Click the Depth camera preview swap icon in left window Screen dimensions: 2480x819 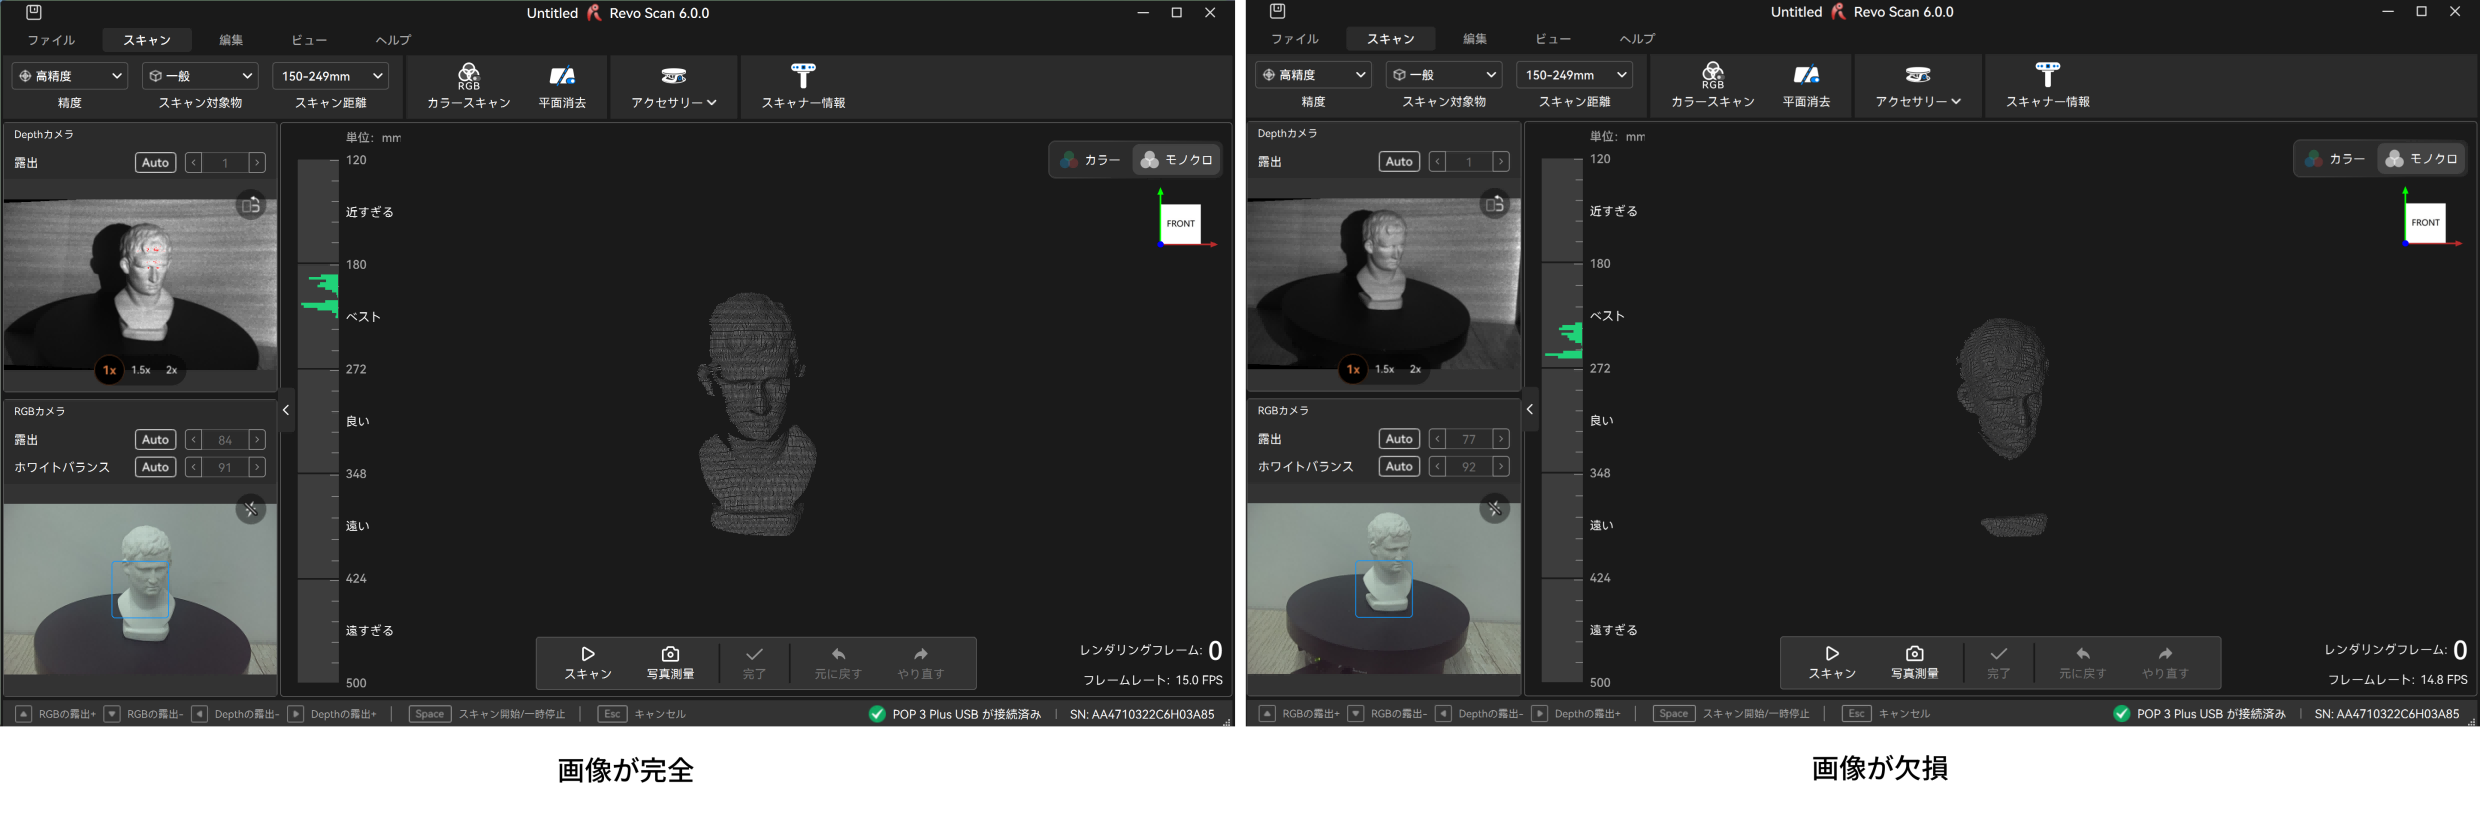(250, 205)
